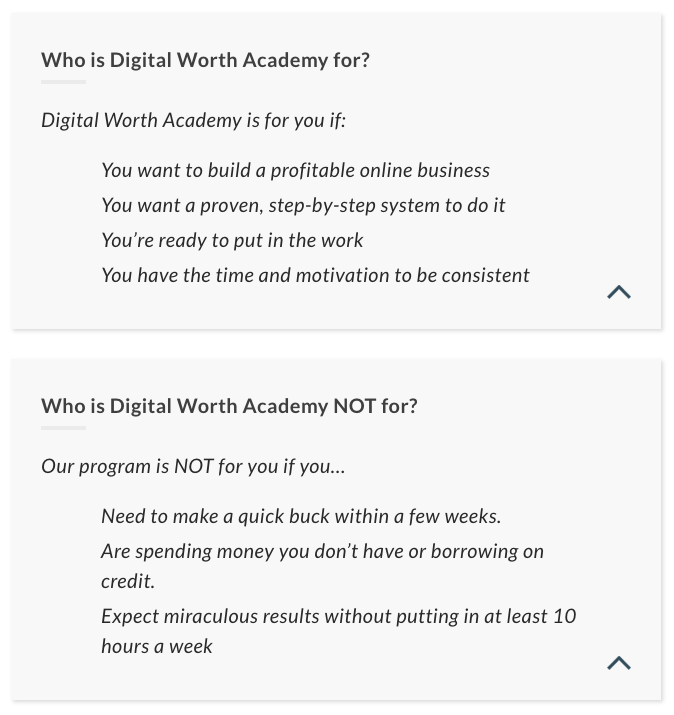Image resolution: width=674 pixels, height=715 pixels.
Task: Click the 'Who is Digital Worth Academy NOT for?' heading
Action: point(229,406)
